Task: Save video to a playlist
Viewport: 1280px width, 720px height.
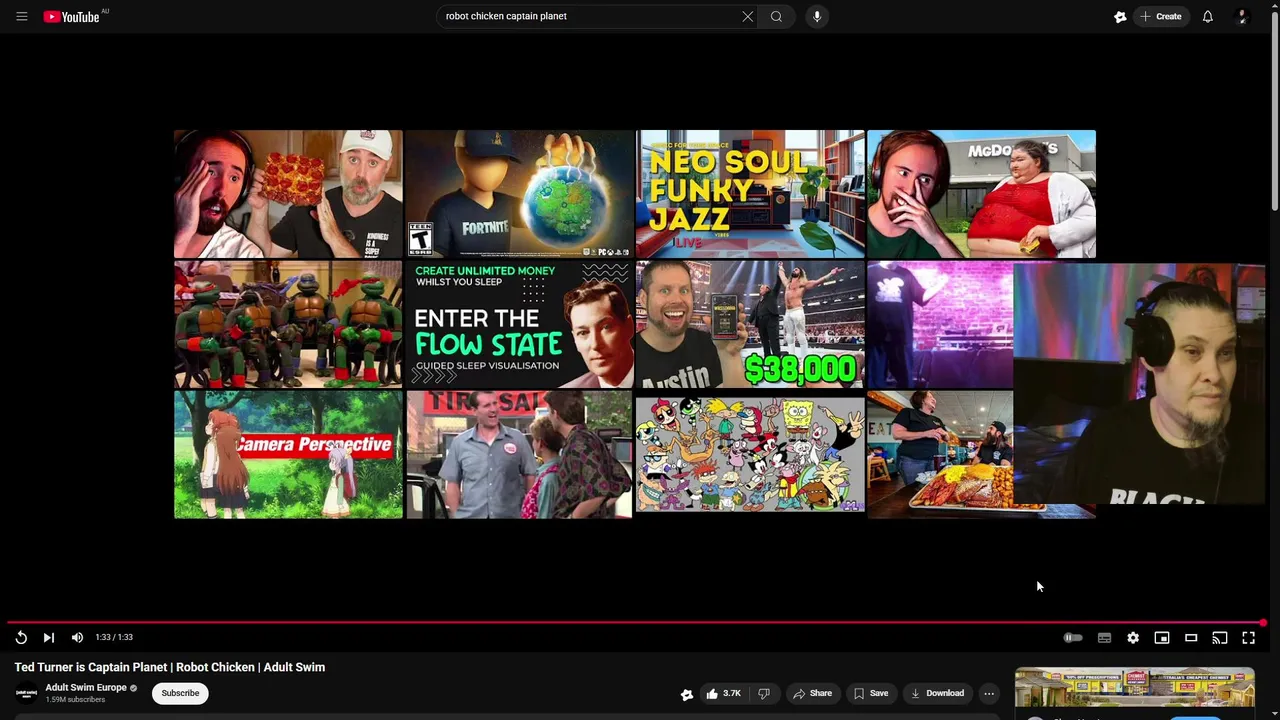Action: (x=871, y=693)
